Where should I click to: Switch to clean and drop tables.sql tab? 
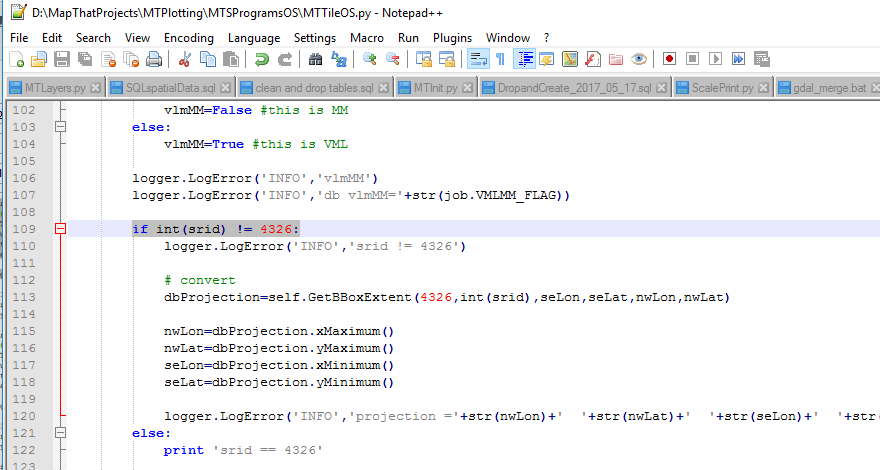pos(314,88)
